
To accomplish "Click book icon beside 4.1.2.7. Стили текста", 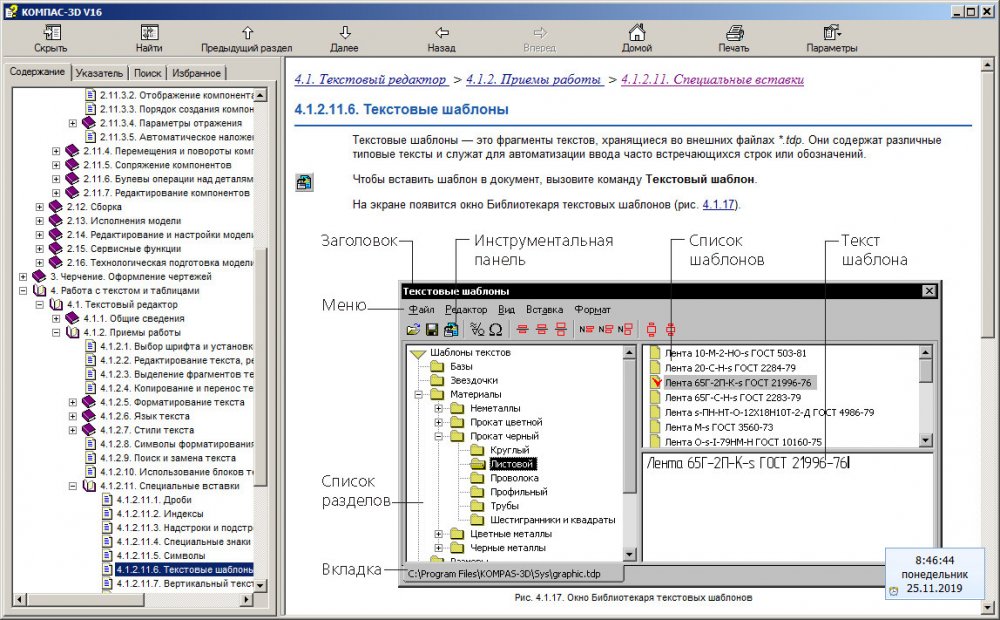I will tap(89, 430).
